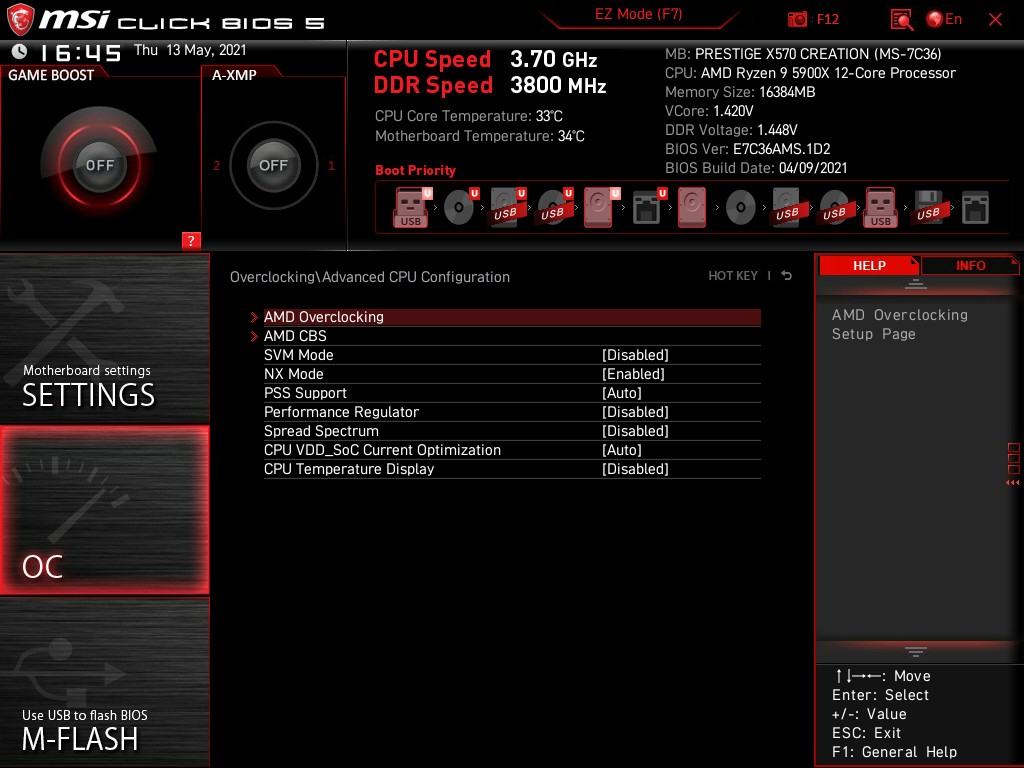Toggle the A-XMP OFF knob

(x=274, y=165)
